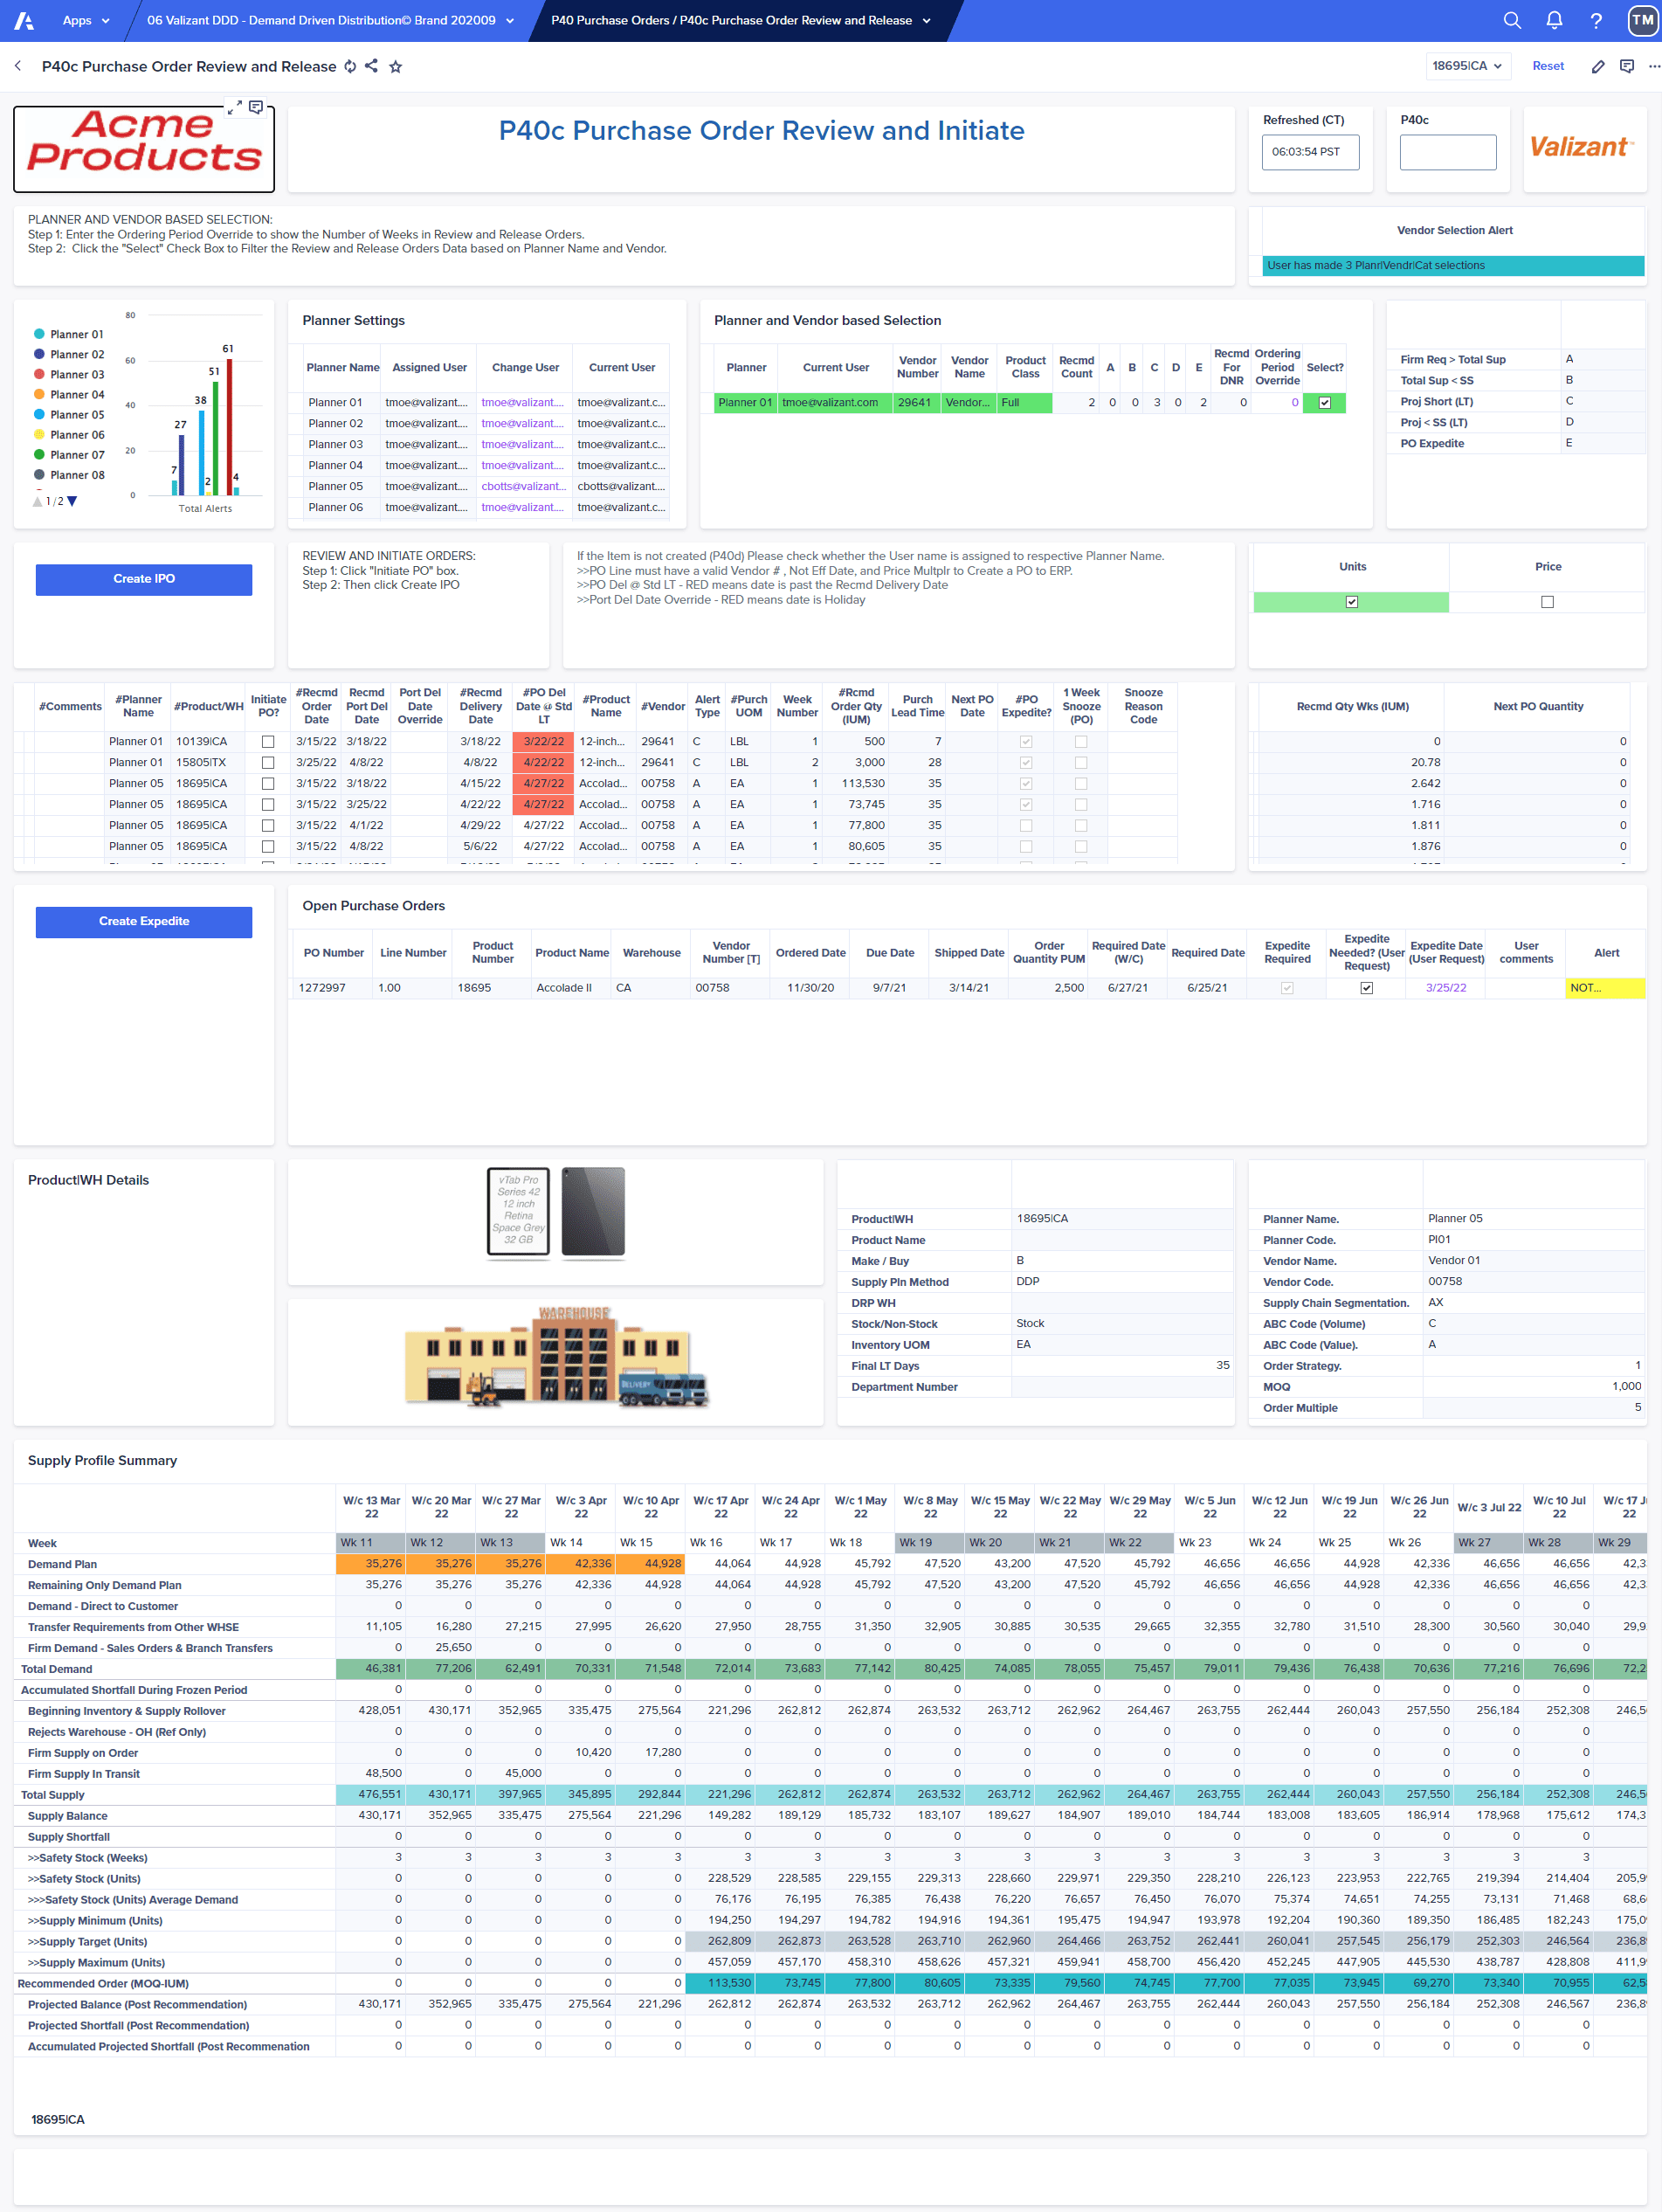
Task: Open the help question mark
Action: pos(1596,20)
